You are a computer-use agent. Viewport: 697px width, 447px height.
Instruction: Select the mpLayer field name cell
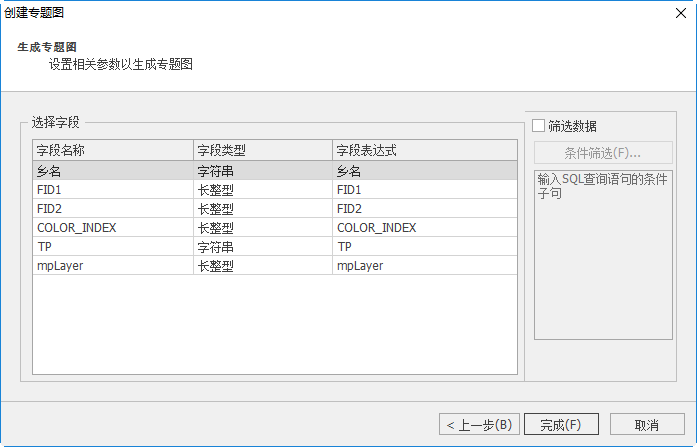(x=112, y=265)
